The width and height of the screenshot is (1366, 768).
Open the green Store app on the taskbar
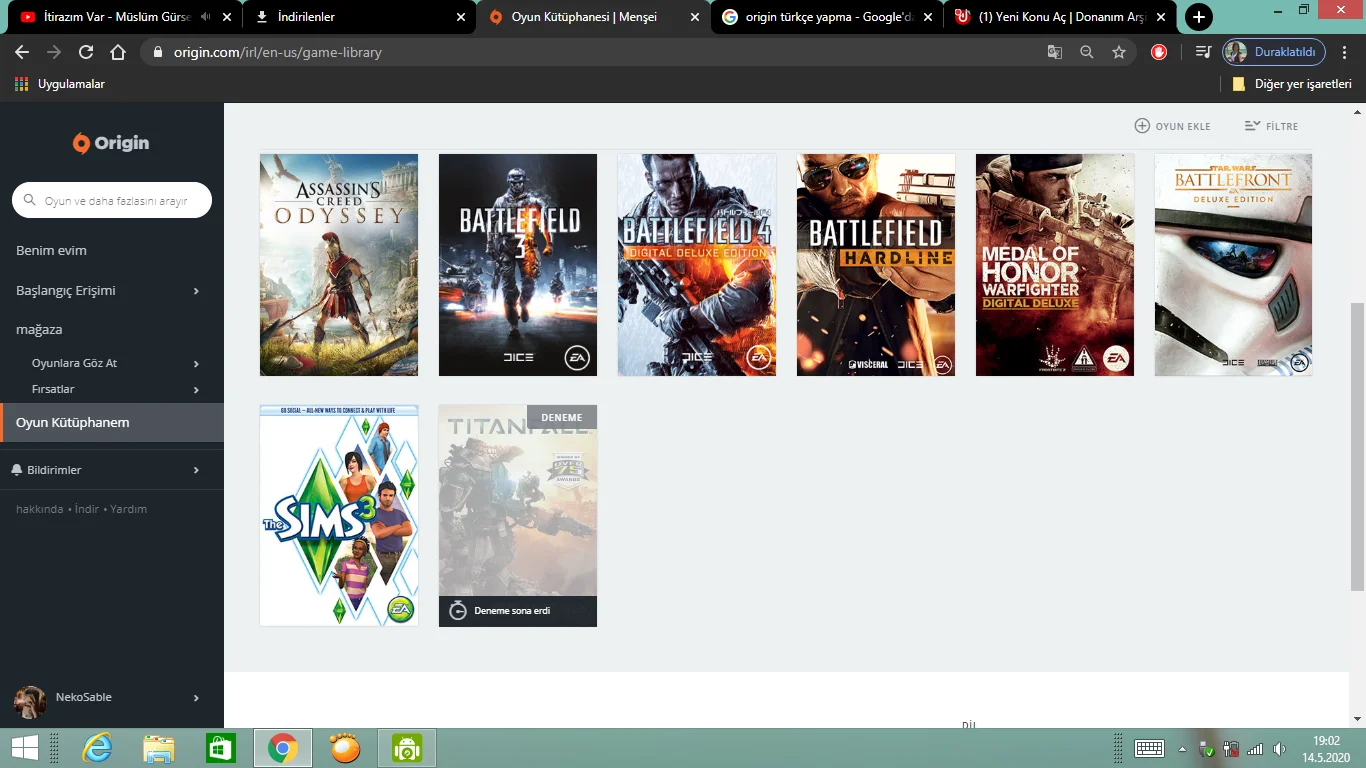[221, 748]
